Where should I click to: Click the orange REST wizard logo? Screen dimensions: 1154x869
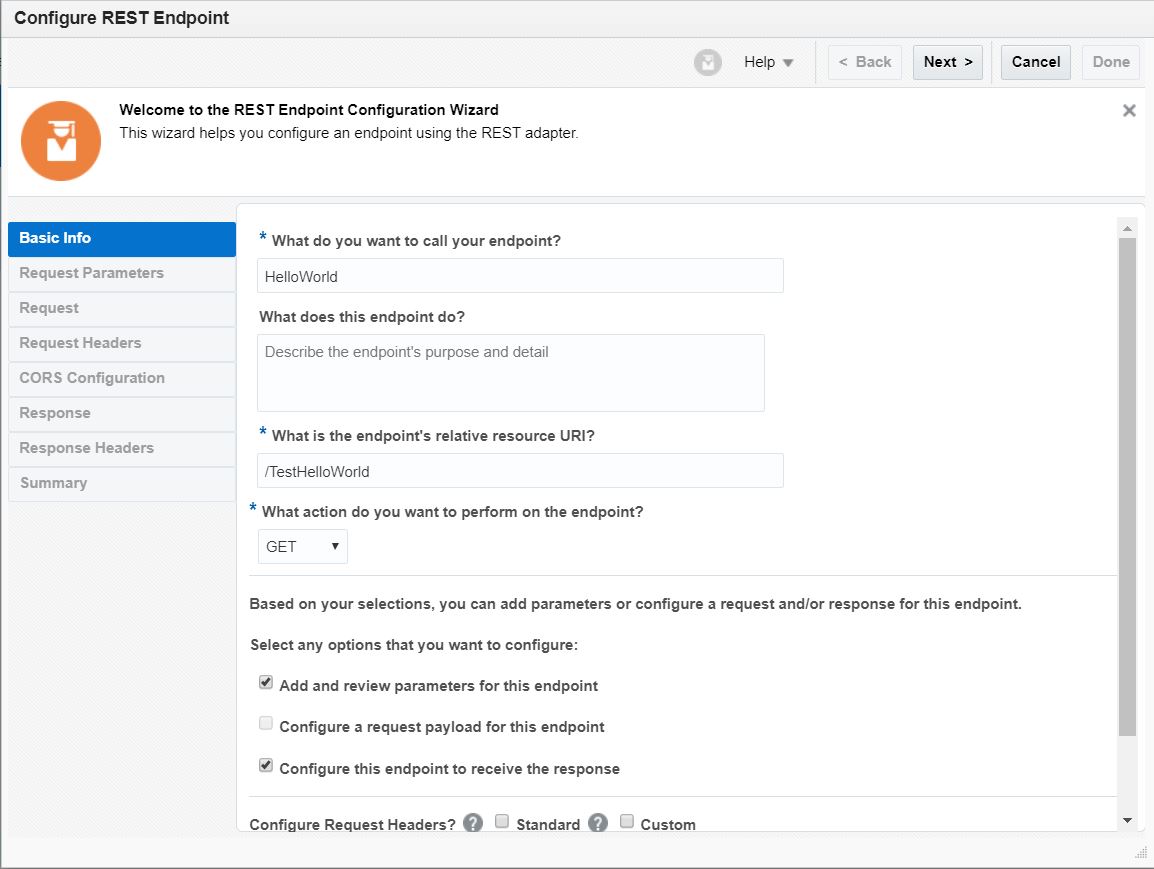(61, 141)
